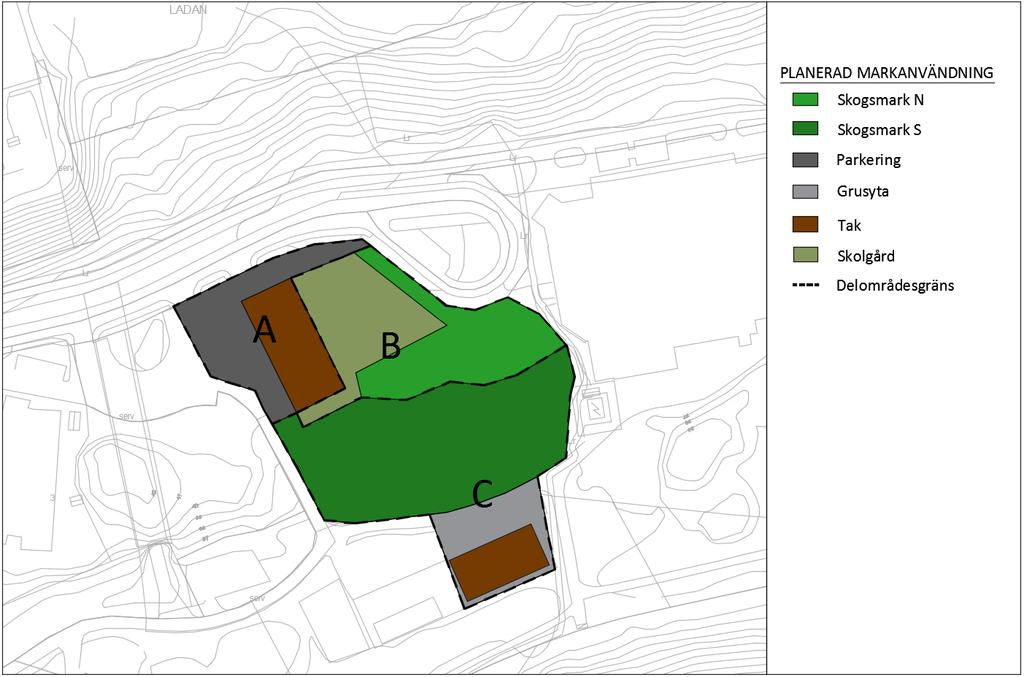Click the 'Delområdesgräns' legend label
Image resolution: width=1024 pixels, height=677 pixels.
[x=895, y=285]
